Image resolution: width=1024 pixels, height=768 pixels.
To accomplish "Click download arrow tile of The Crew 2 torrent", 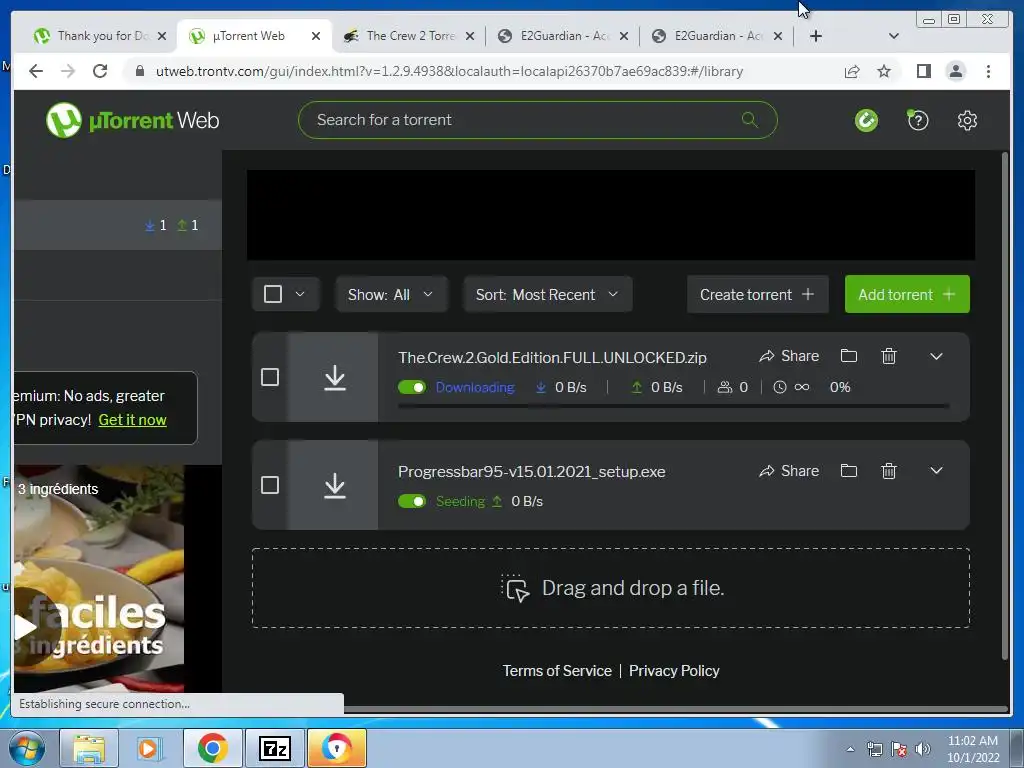I will point(334,377).
